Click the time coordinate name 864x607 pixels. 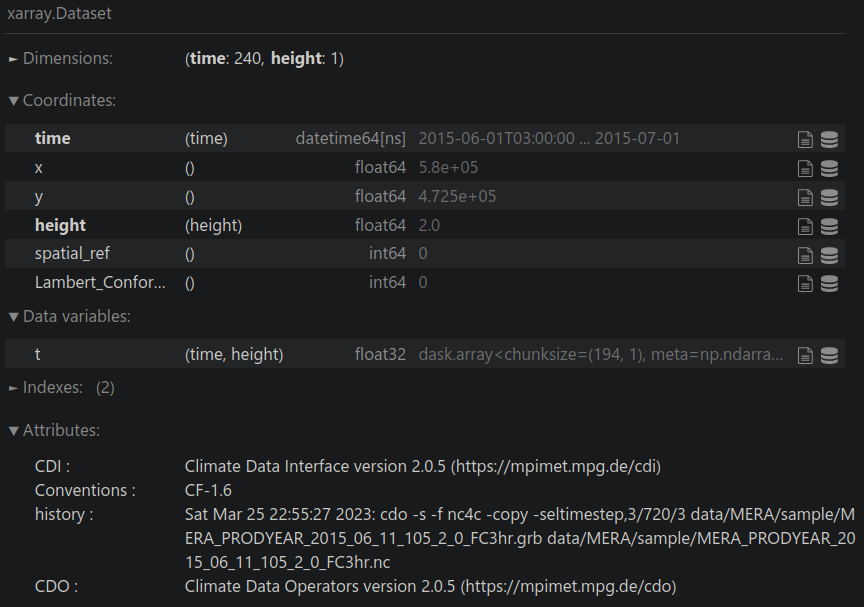[53, 139]
